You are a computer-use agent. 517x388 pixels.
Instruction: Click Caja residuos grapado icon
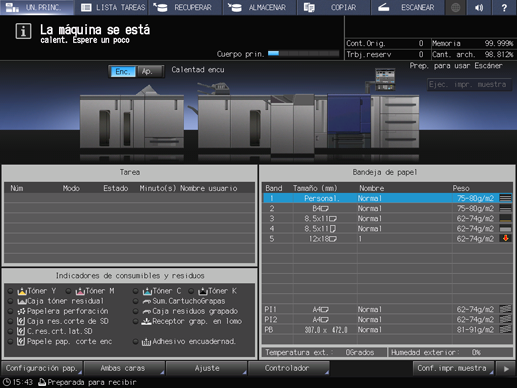(147, 312)
